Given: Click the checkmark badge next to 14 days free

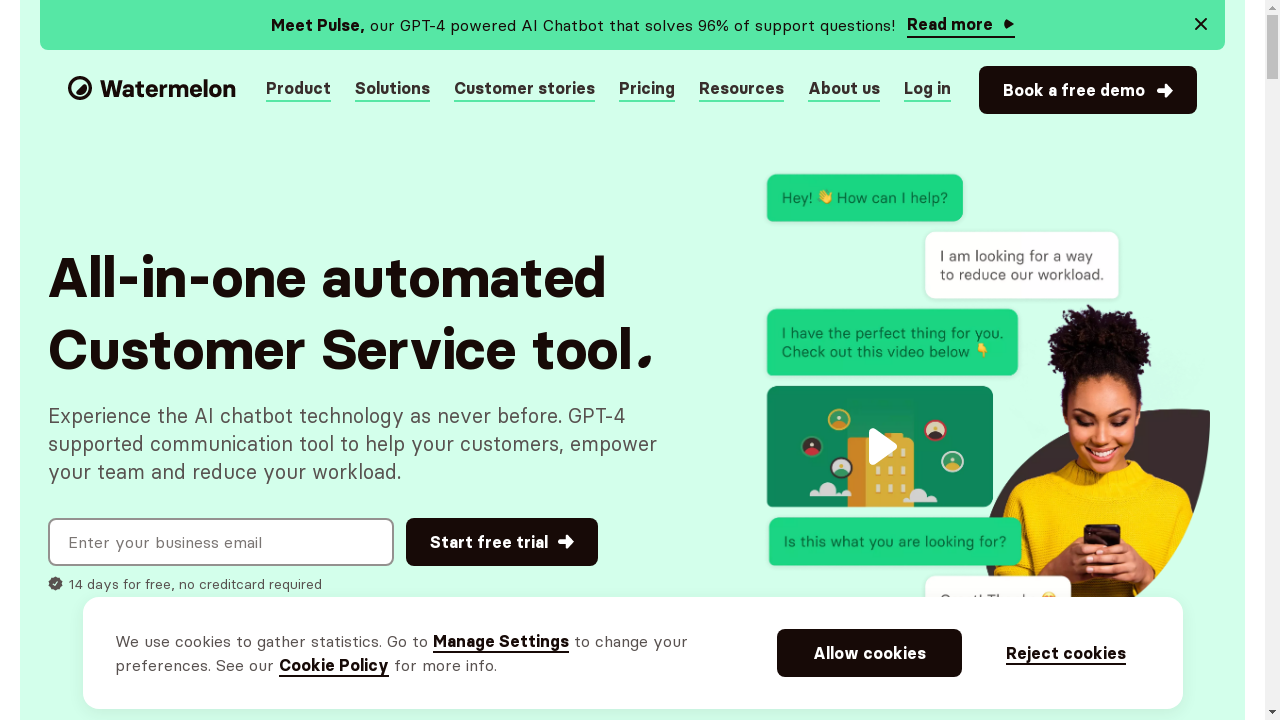Looking at the screenshot, I should (x=56, y=584).
